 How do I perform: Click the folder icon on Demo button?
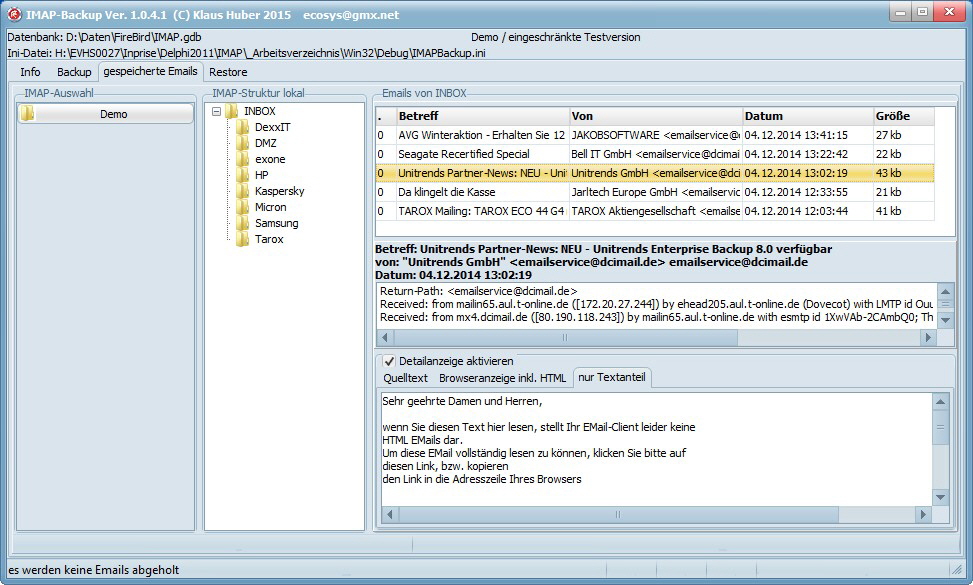click(27, 114)
